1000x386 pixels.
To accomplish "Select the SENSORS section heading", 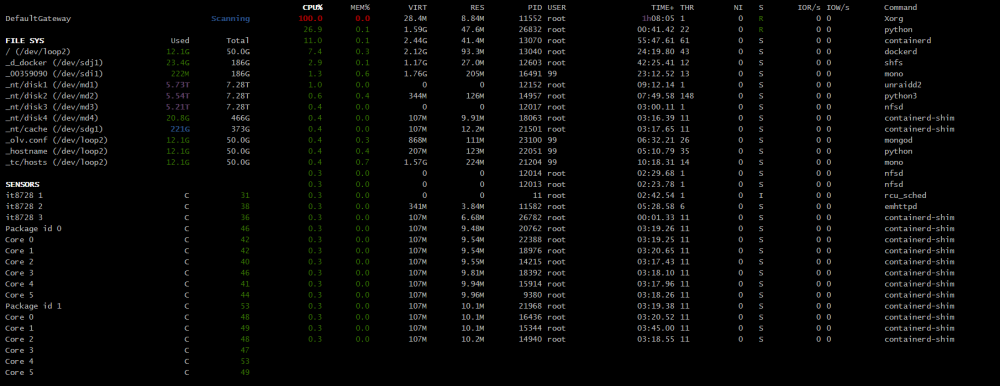I will tap(22, 184).
